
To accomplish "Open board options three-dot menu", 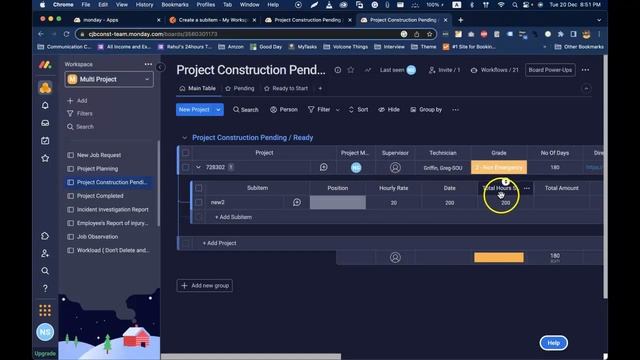I will click(585, 70).
